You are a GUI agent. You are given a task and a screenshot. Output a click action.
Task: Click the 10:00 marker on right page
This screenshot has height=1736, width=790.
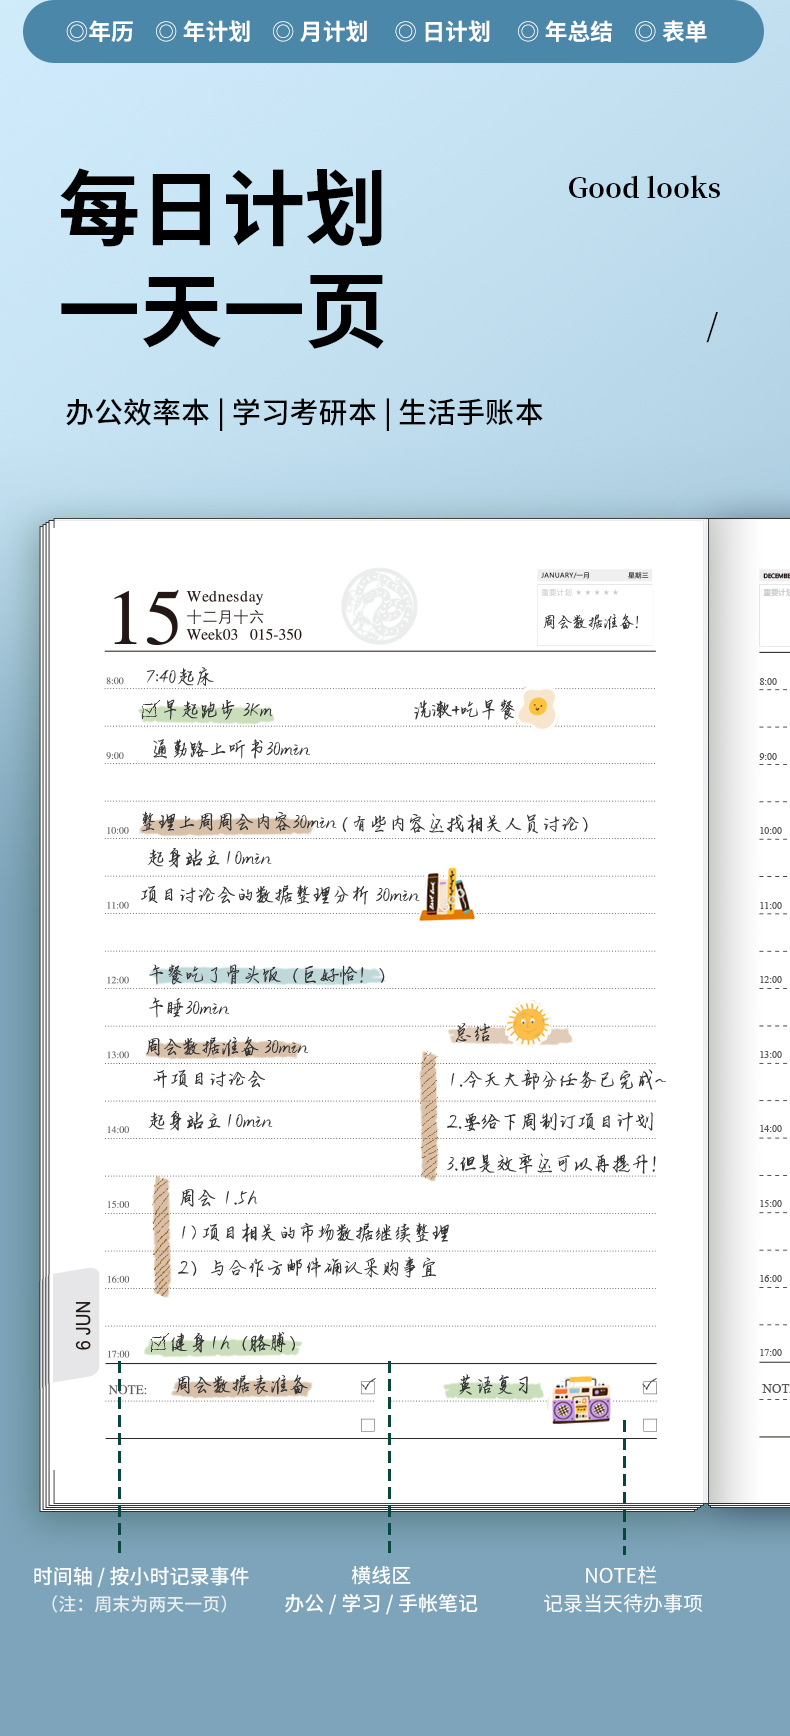pos(770,831)
